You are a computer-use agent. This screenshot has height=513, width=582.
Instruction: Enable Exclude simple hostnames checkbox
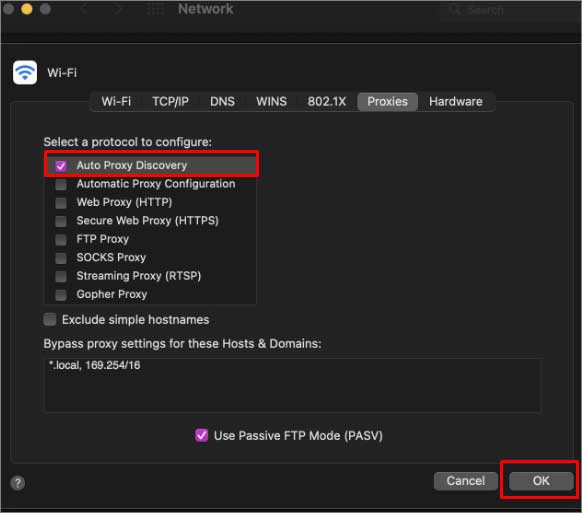click(50, 319)
